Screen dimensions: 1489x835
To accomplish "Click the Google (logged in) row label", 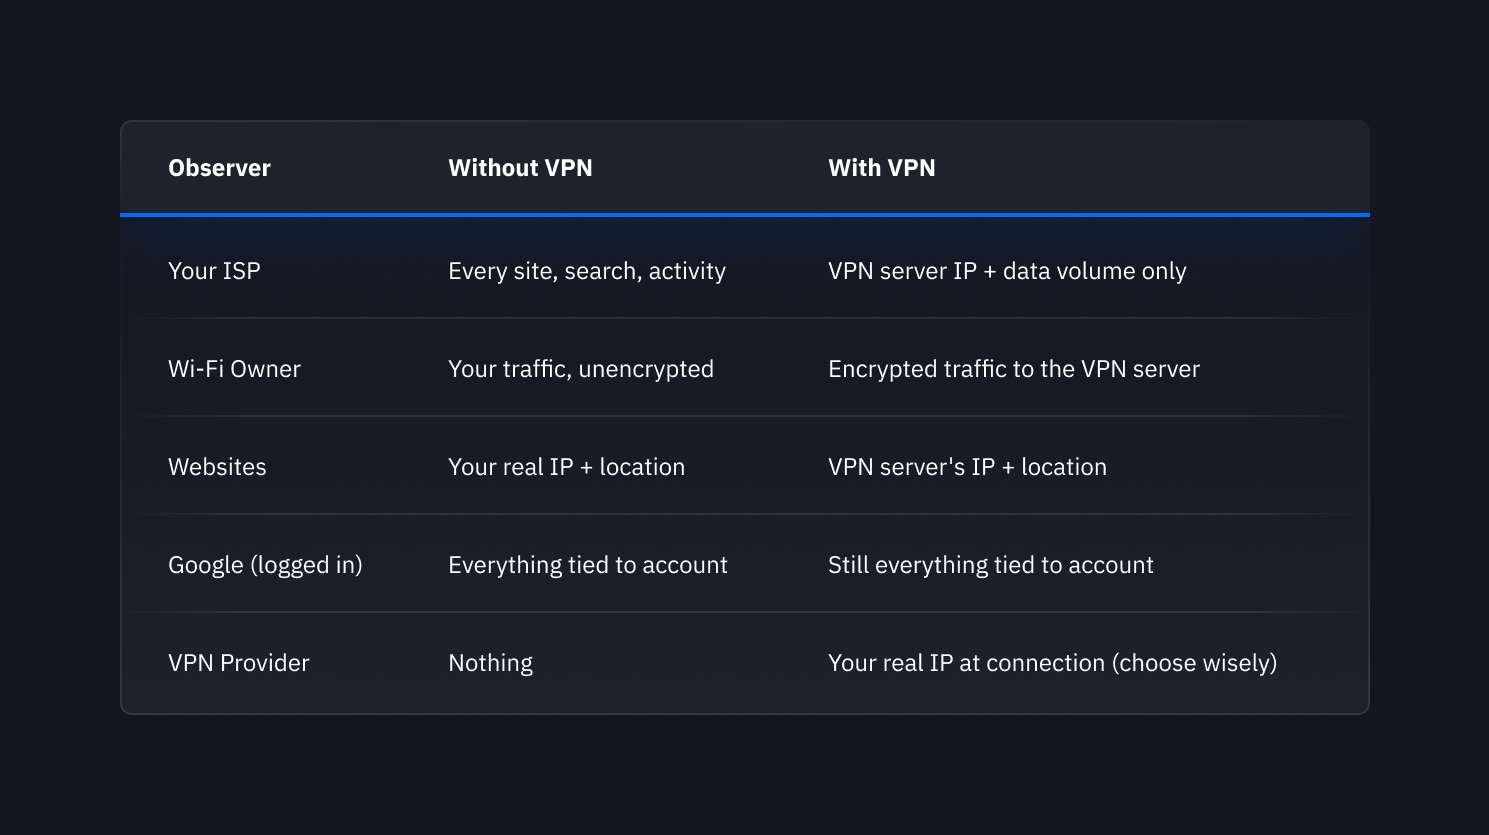I will [x=265, y=565].
